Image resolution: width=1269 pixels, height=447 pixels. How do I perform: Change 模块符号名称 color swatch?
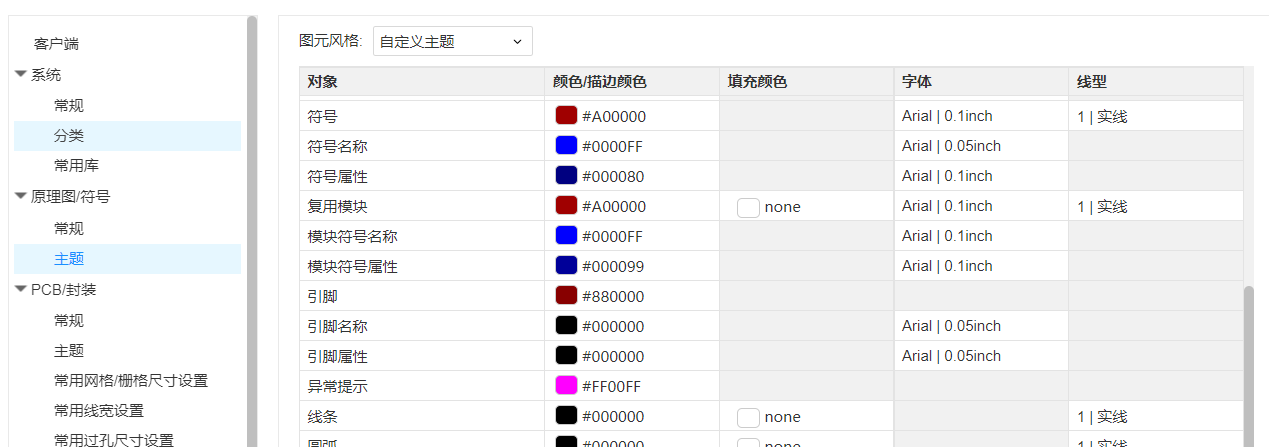click(566, 236)
